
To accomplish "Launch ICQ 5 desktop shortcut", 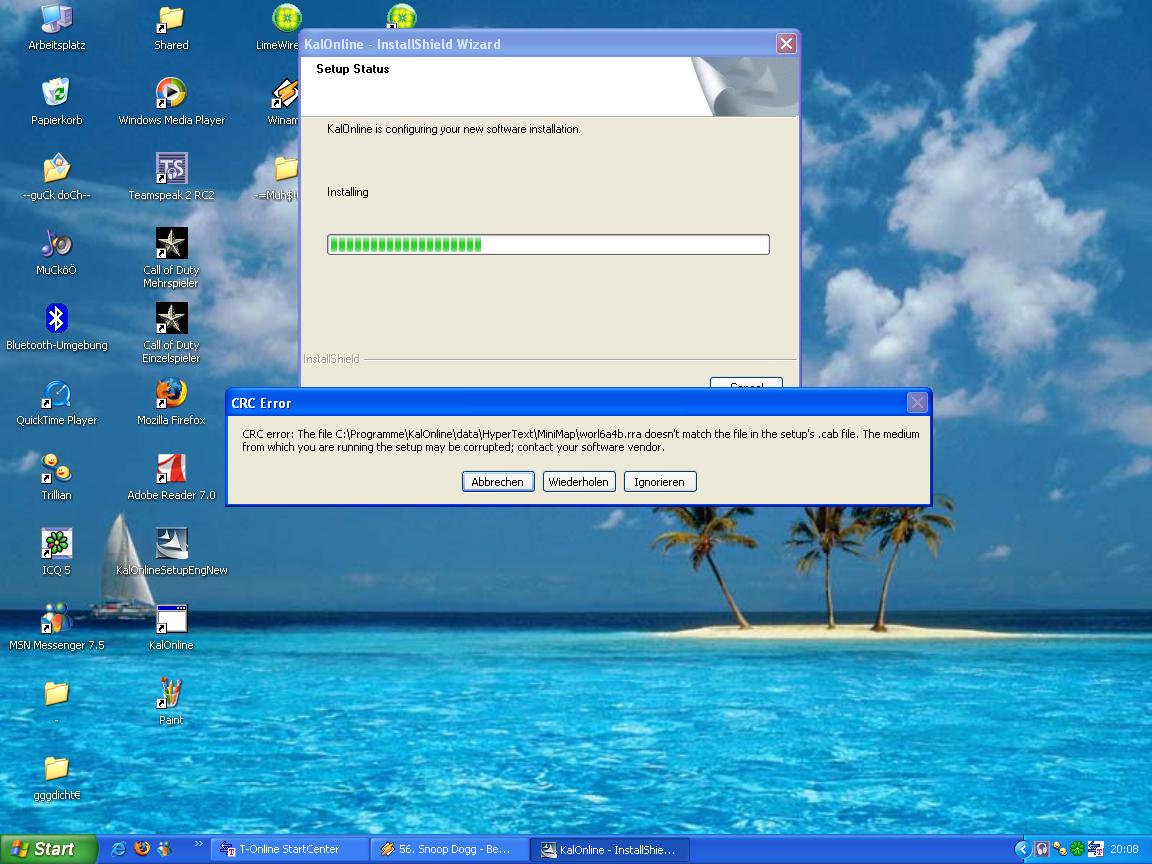I will point(57,552).
